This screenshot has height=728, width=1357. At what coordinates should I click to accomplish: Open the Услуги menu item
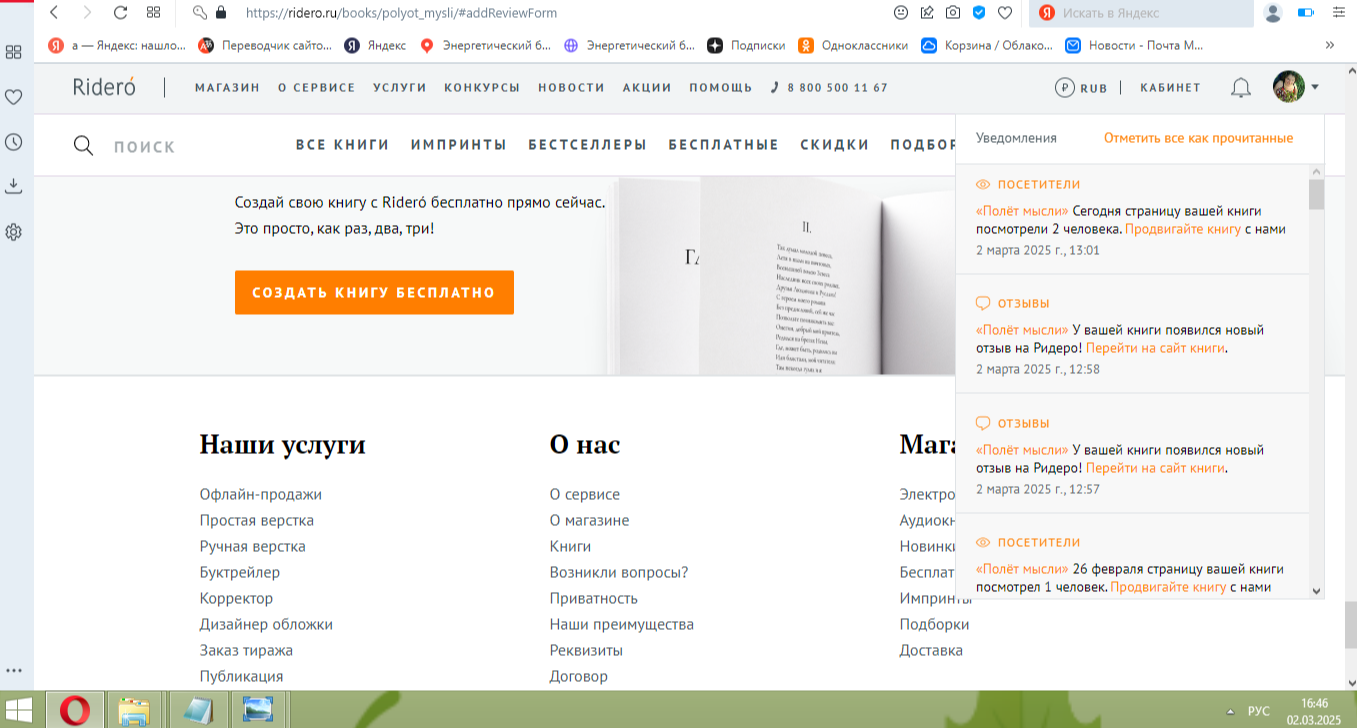point(400,88)
